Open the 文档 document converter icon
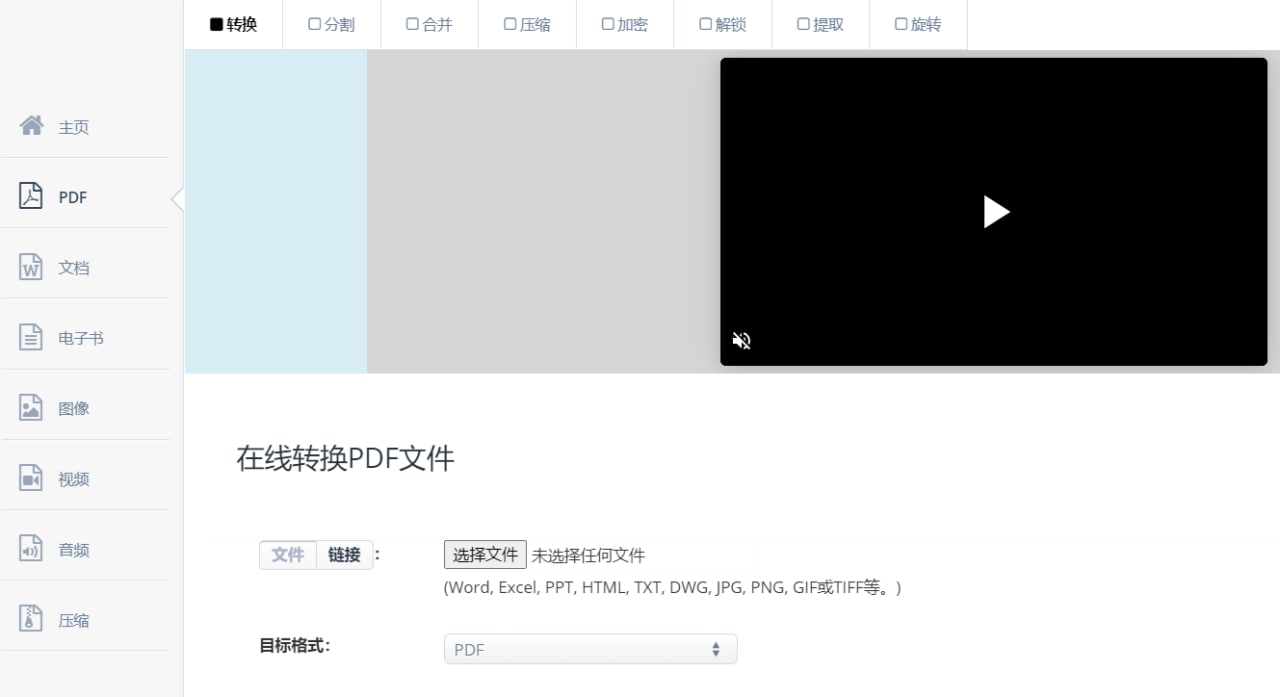 [x=30, y=267]
